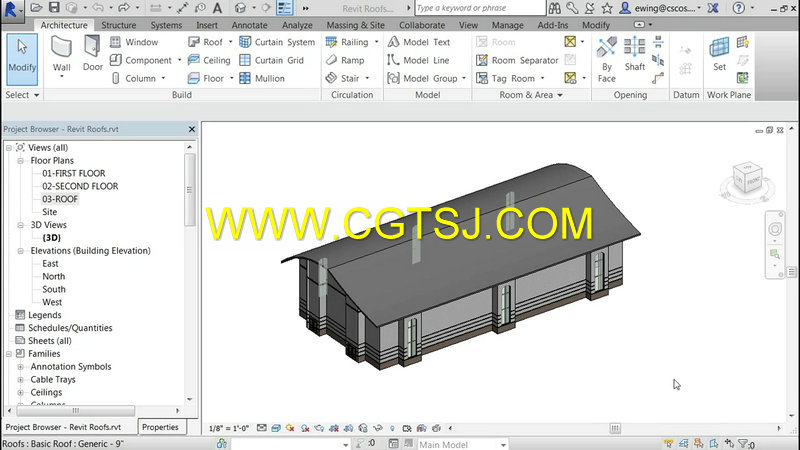Close the Project Browser panel

pyautogui.click(x=192, y=129)
